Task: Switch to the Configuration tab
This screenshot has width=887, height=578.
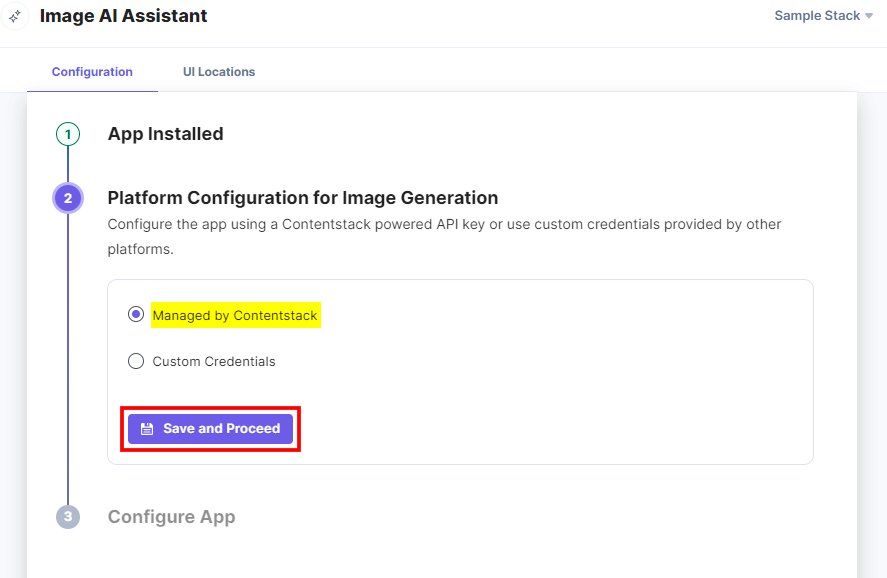Action: tap(92, 72)
